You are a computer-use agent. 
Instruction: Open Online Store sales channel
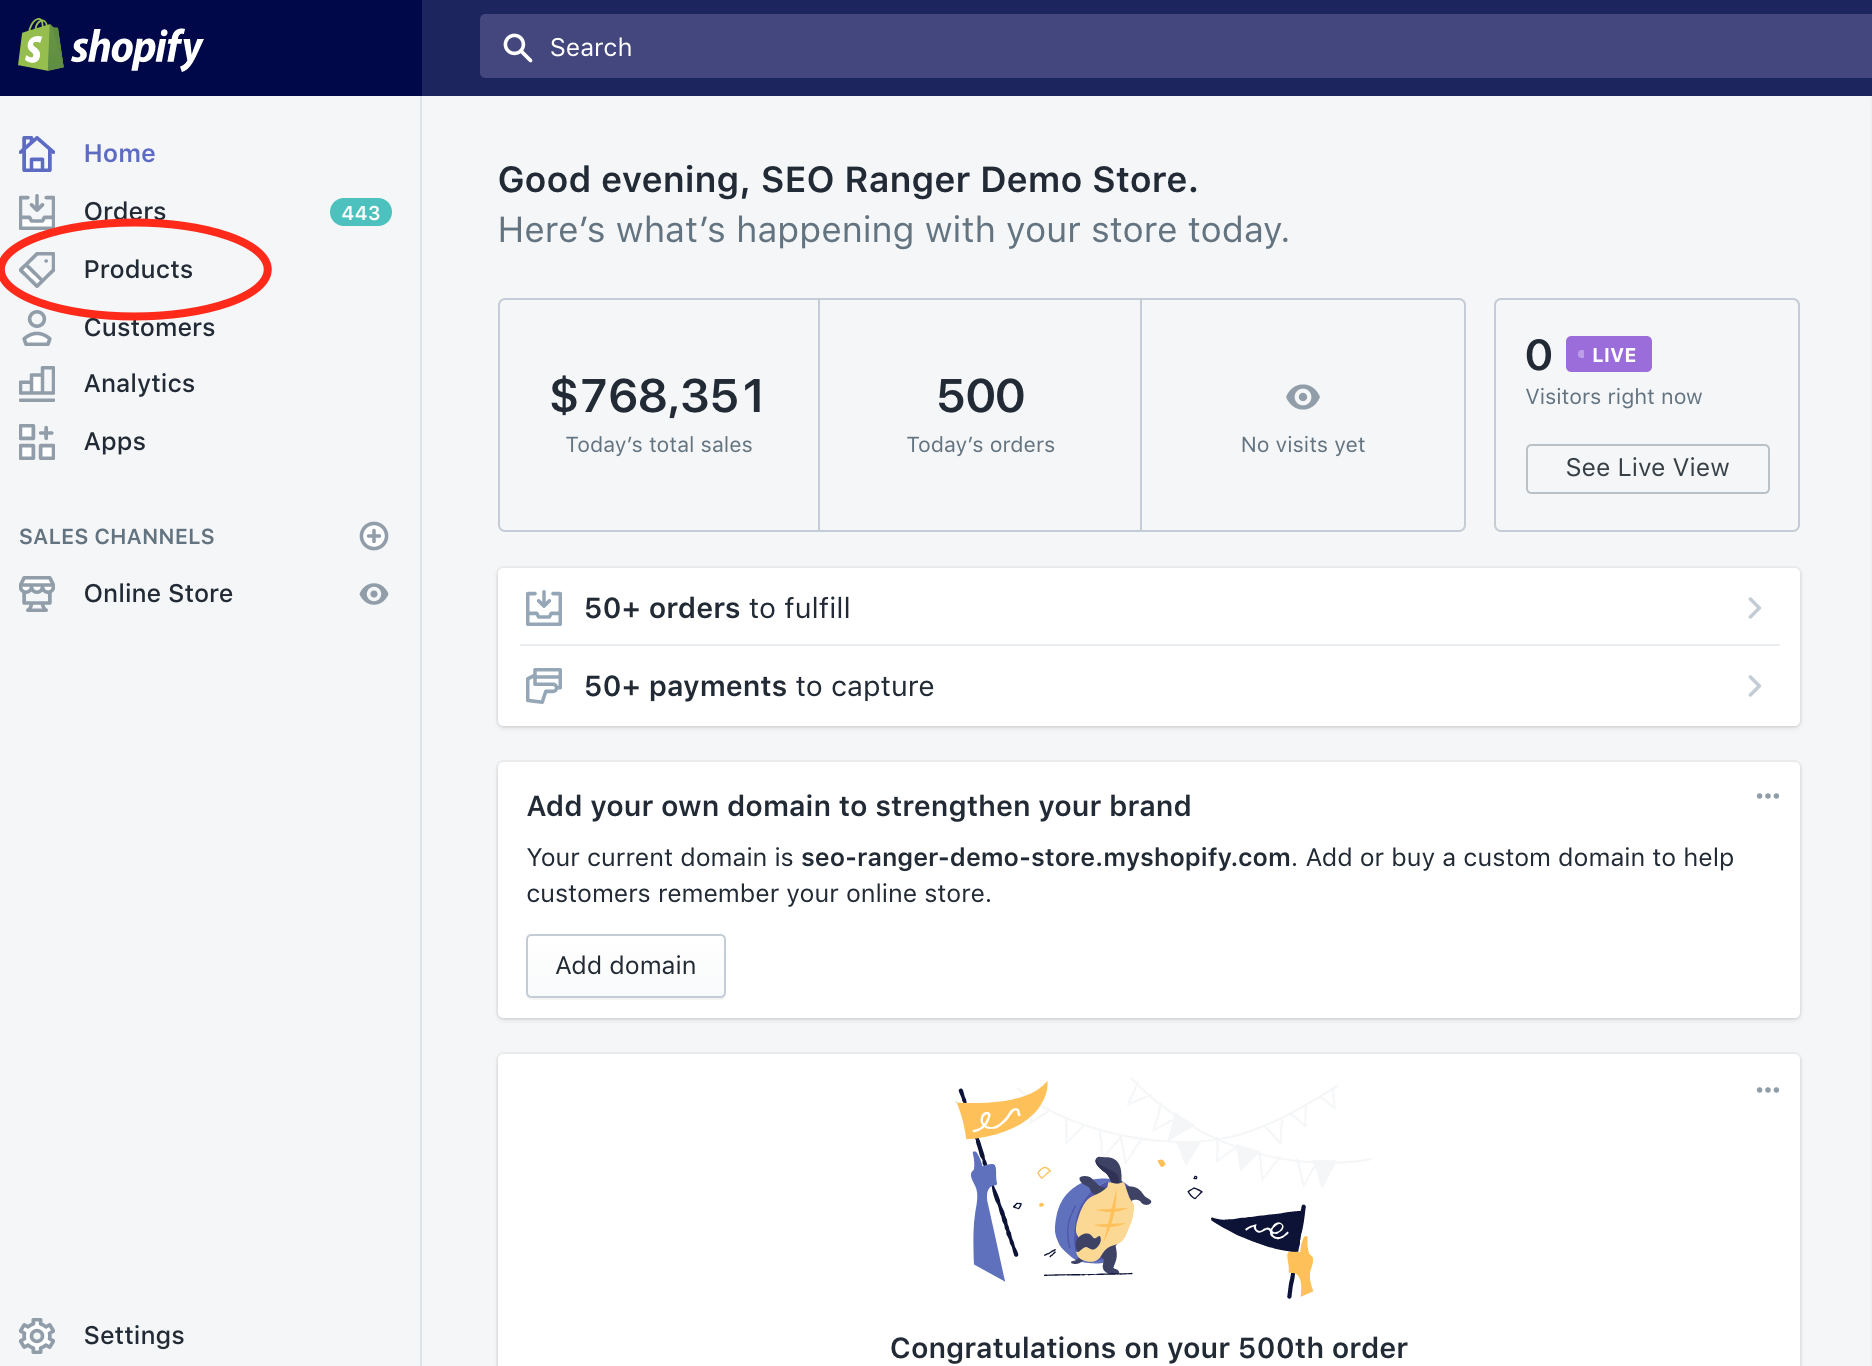(x=158, y=593)
